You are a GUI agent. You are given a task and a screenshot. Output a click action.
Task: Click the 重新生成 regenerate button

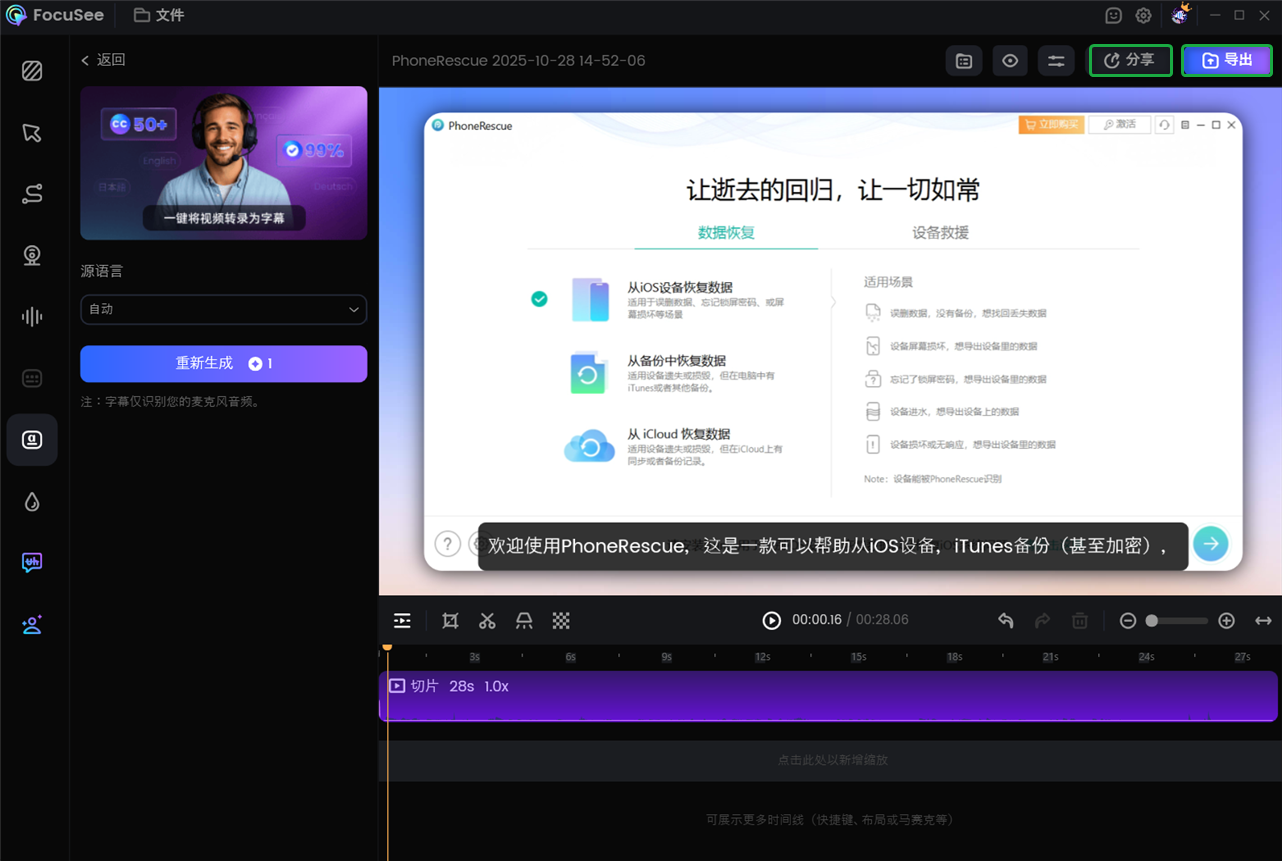tap(223, 363)
